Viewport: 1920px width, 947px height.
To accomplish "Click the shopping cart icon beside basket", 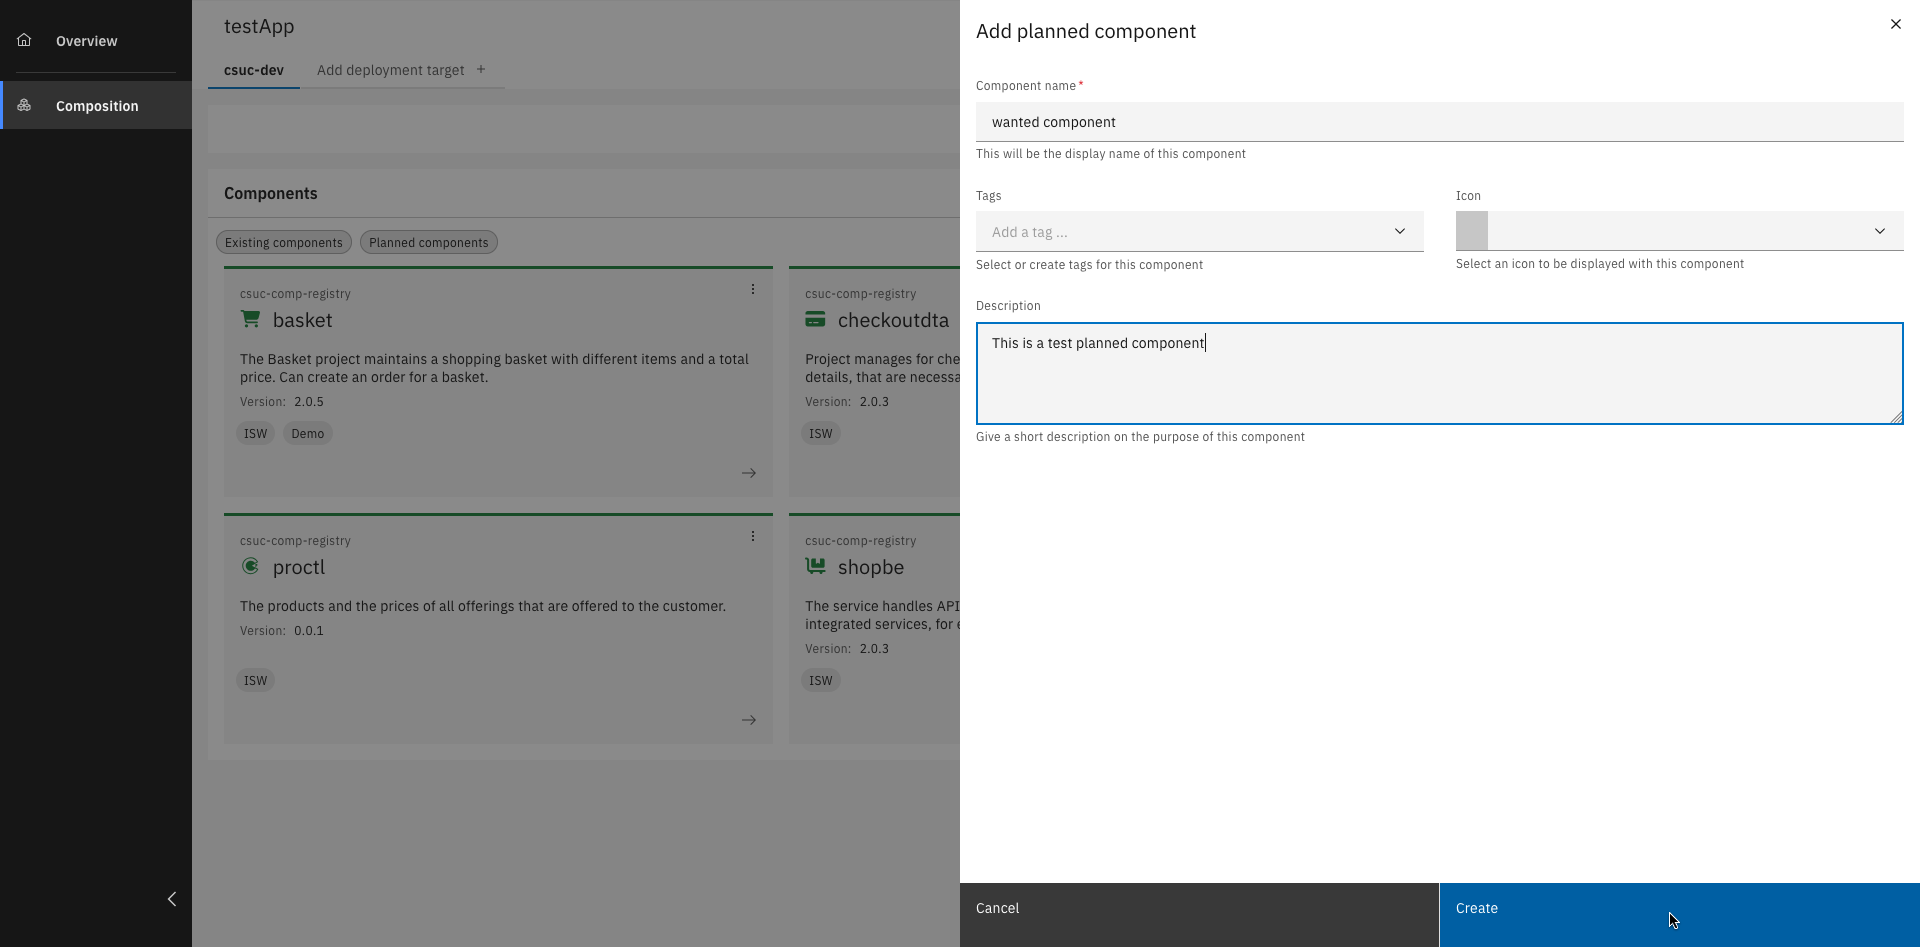I will point(250,318).
